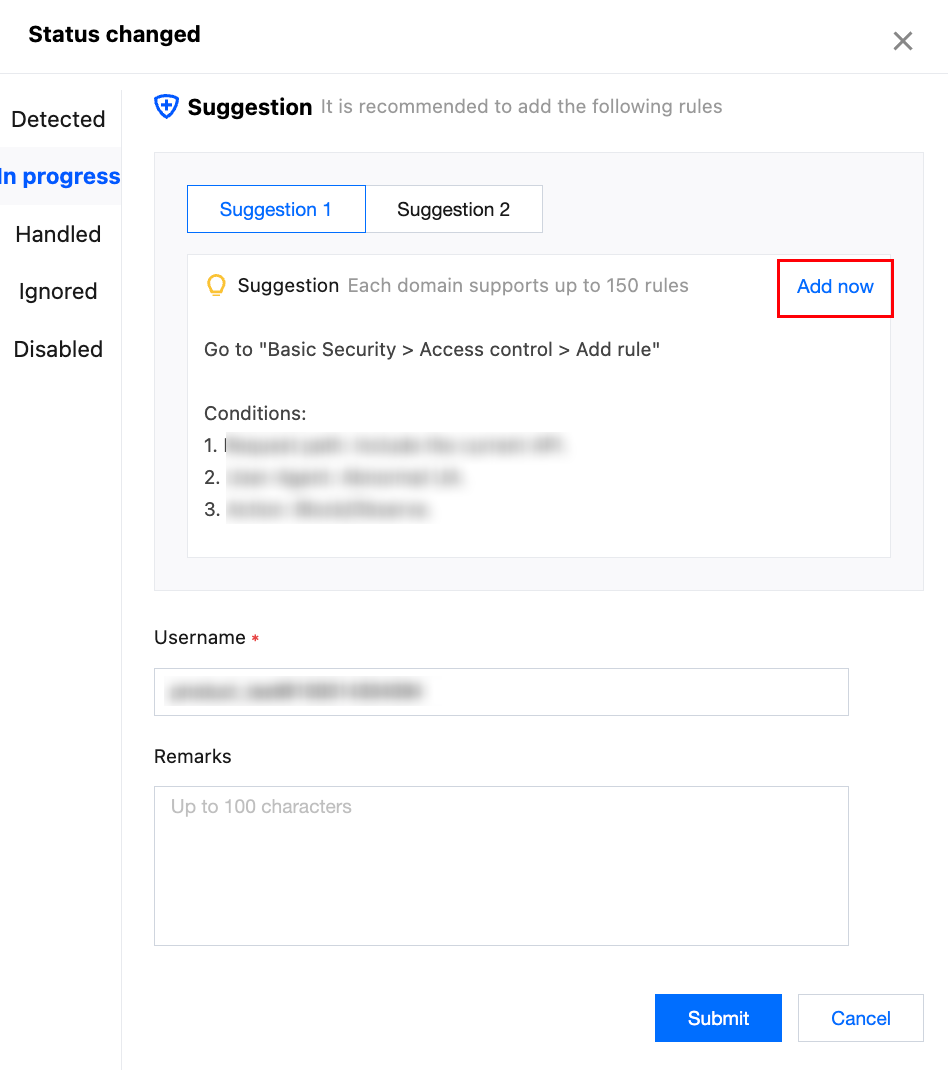Switch to the Suggestion 2 tab
The width and height of the screenshot is (948, 1070).
coord(453,209)
